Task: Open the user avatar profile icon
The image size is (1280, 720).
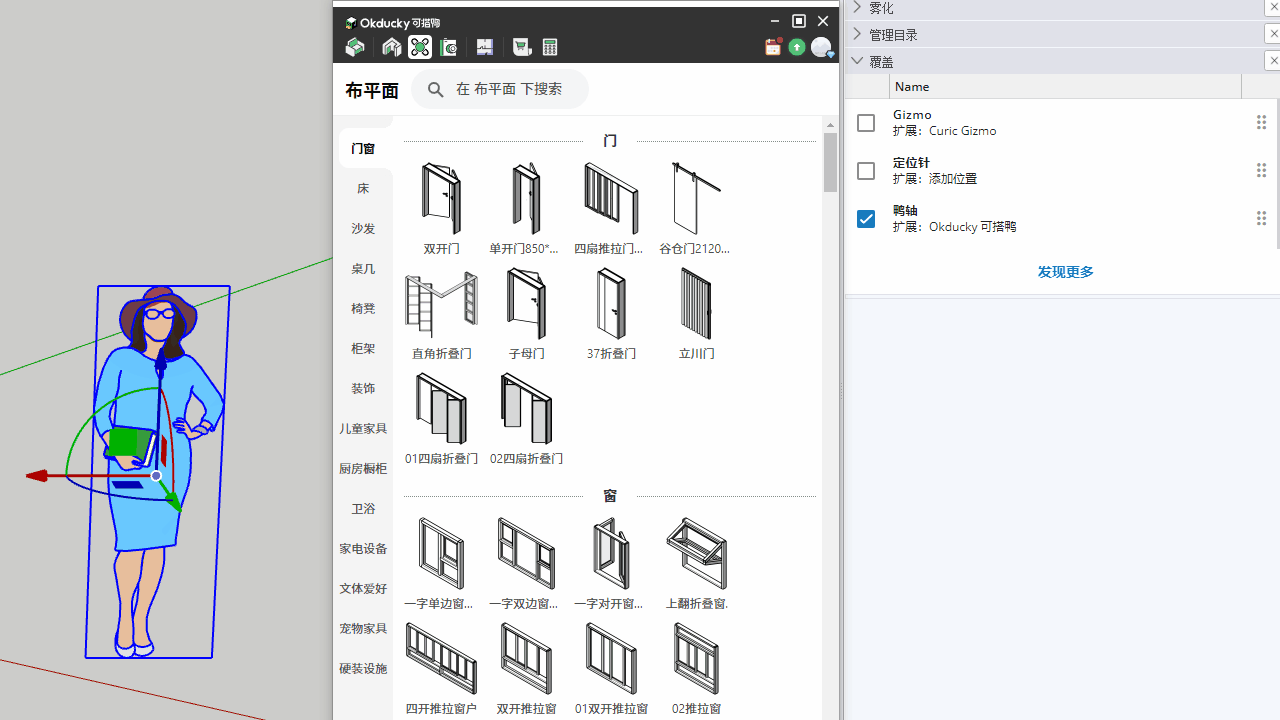Action: [821, 47]
